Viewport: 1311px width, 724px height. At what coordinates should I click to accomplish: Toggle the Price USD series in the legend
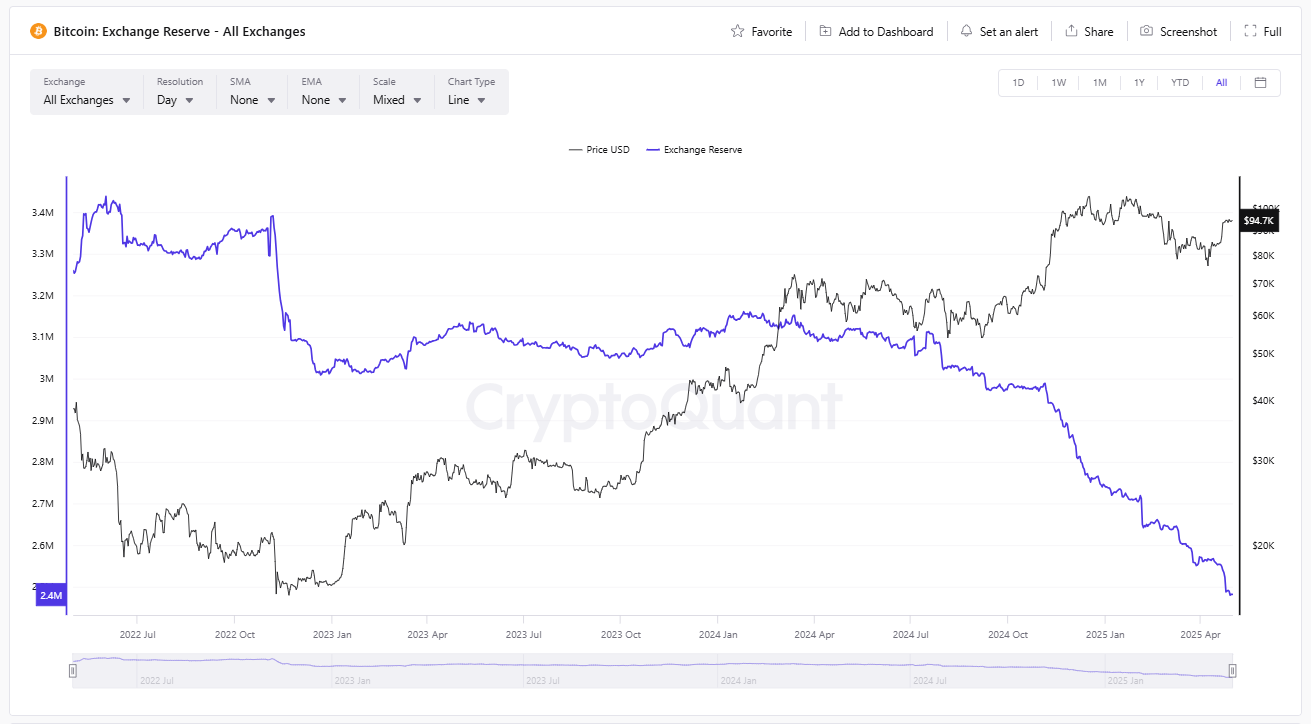coord(599,150)
